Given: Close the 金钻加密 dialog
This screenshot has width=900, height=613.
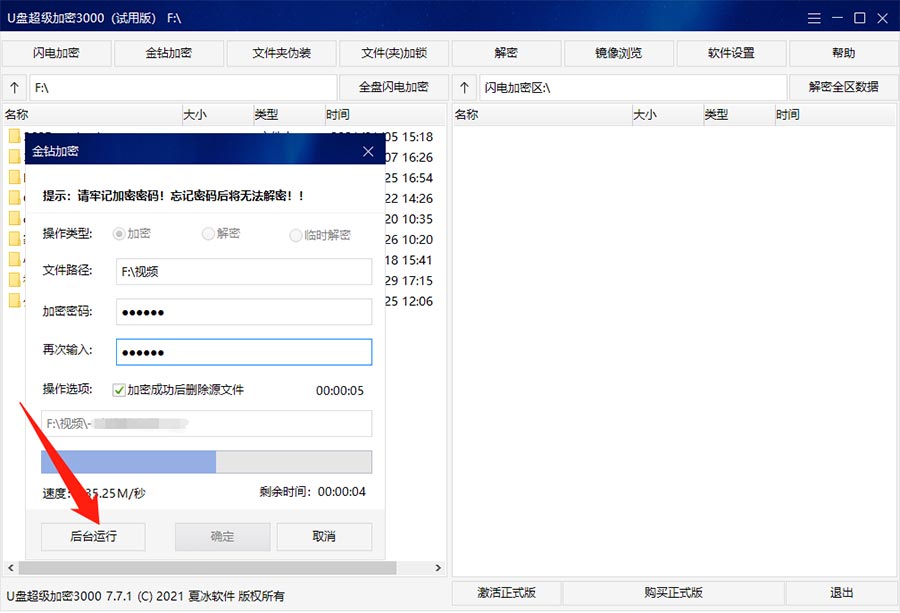Looking at the screenshot, I should click(x=368, y=152).
